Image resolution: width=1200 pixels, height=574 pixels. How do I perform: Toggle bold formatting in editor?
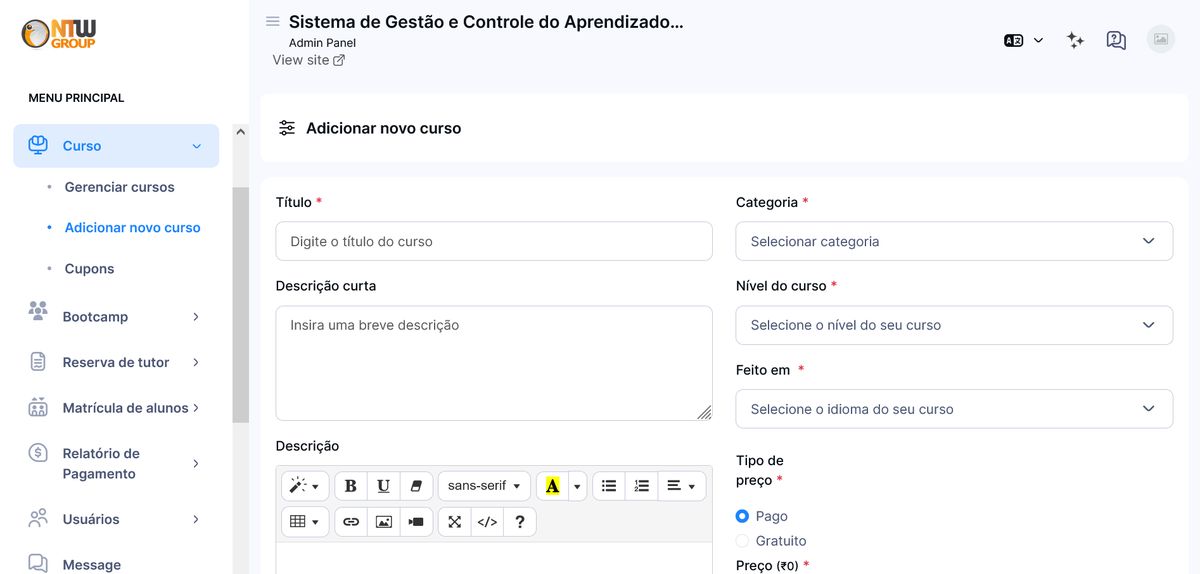coord(351,486)
